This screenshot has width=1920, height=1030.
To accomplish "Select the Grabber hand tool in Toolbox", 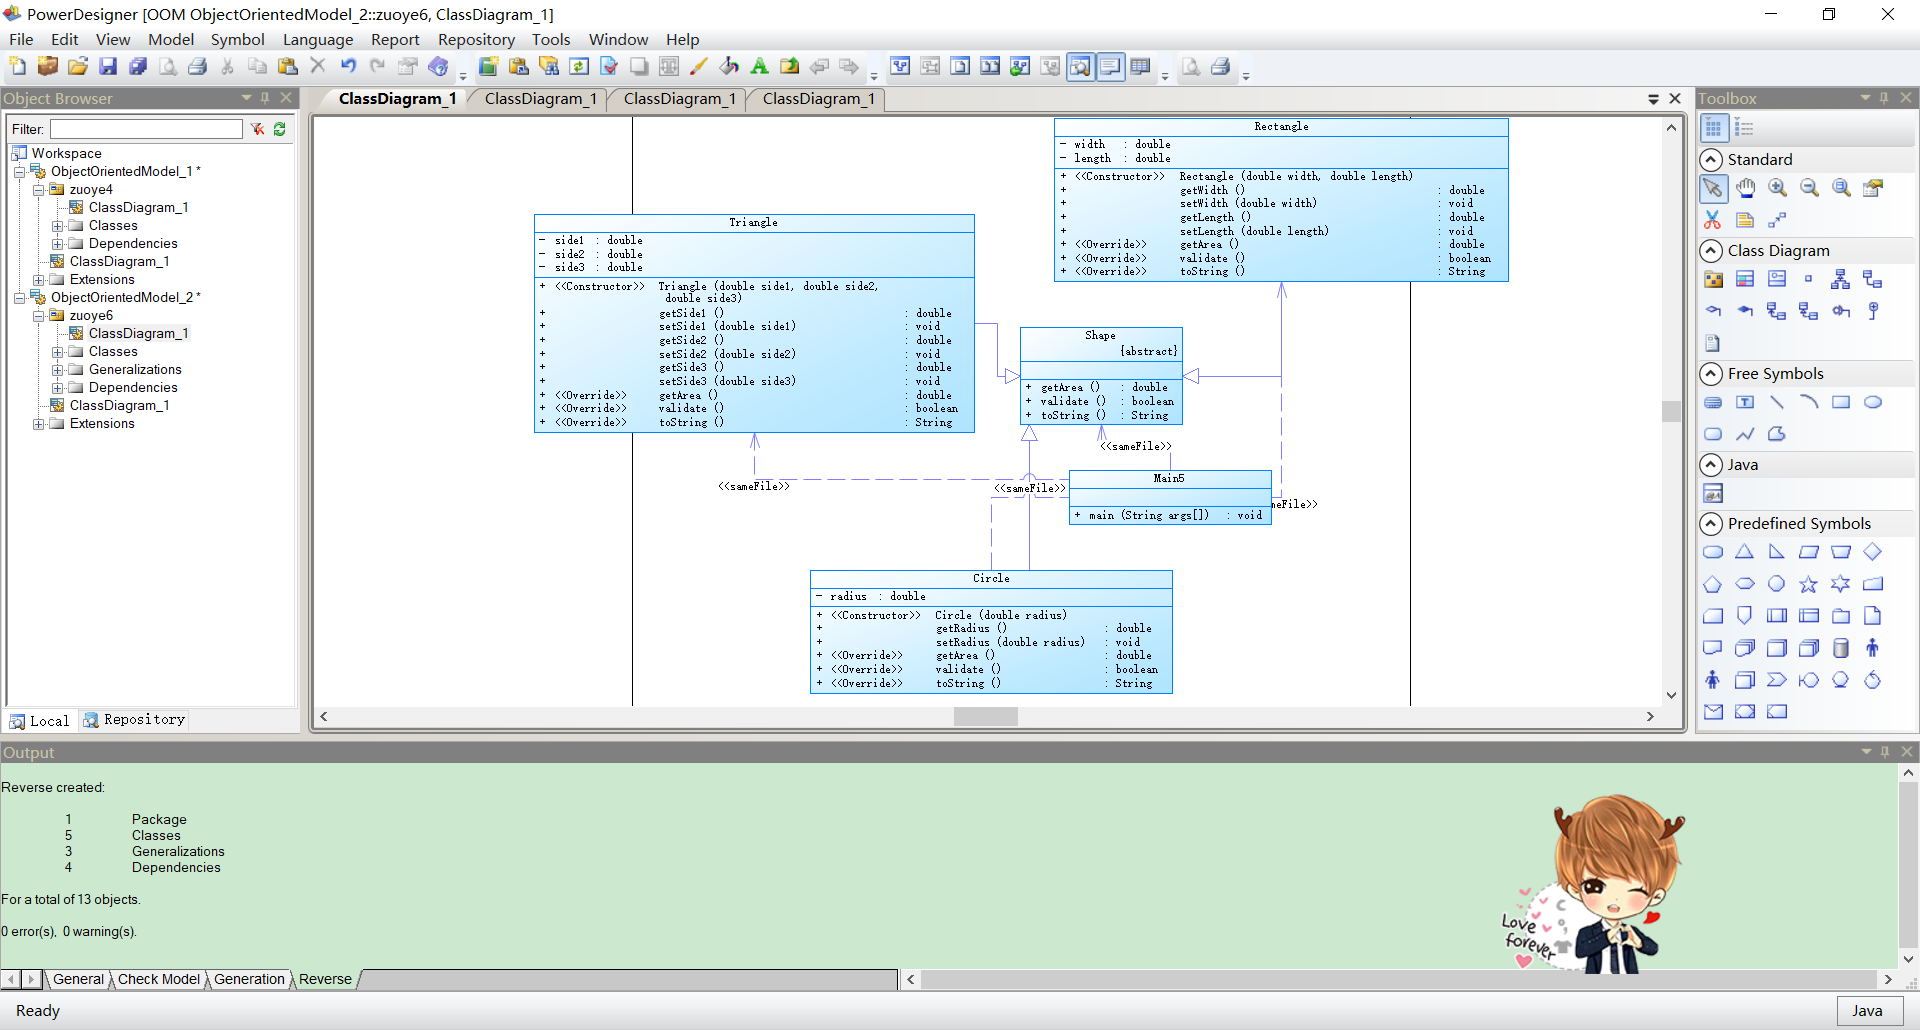I will [x=1745, y=188].
